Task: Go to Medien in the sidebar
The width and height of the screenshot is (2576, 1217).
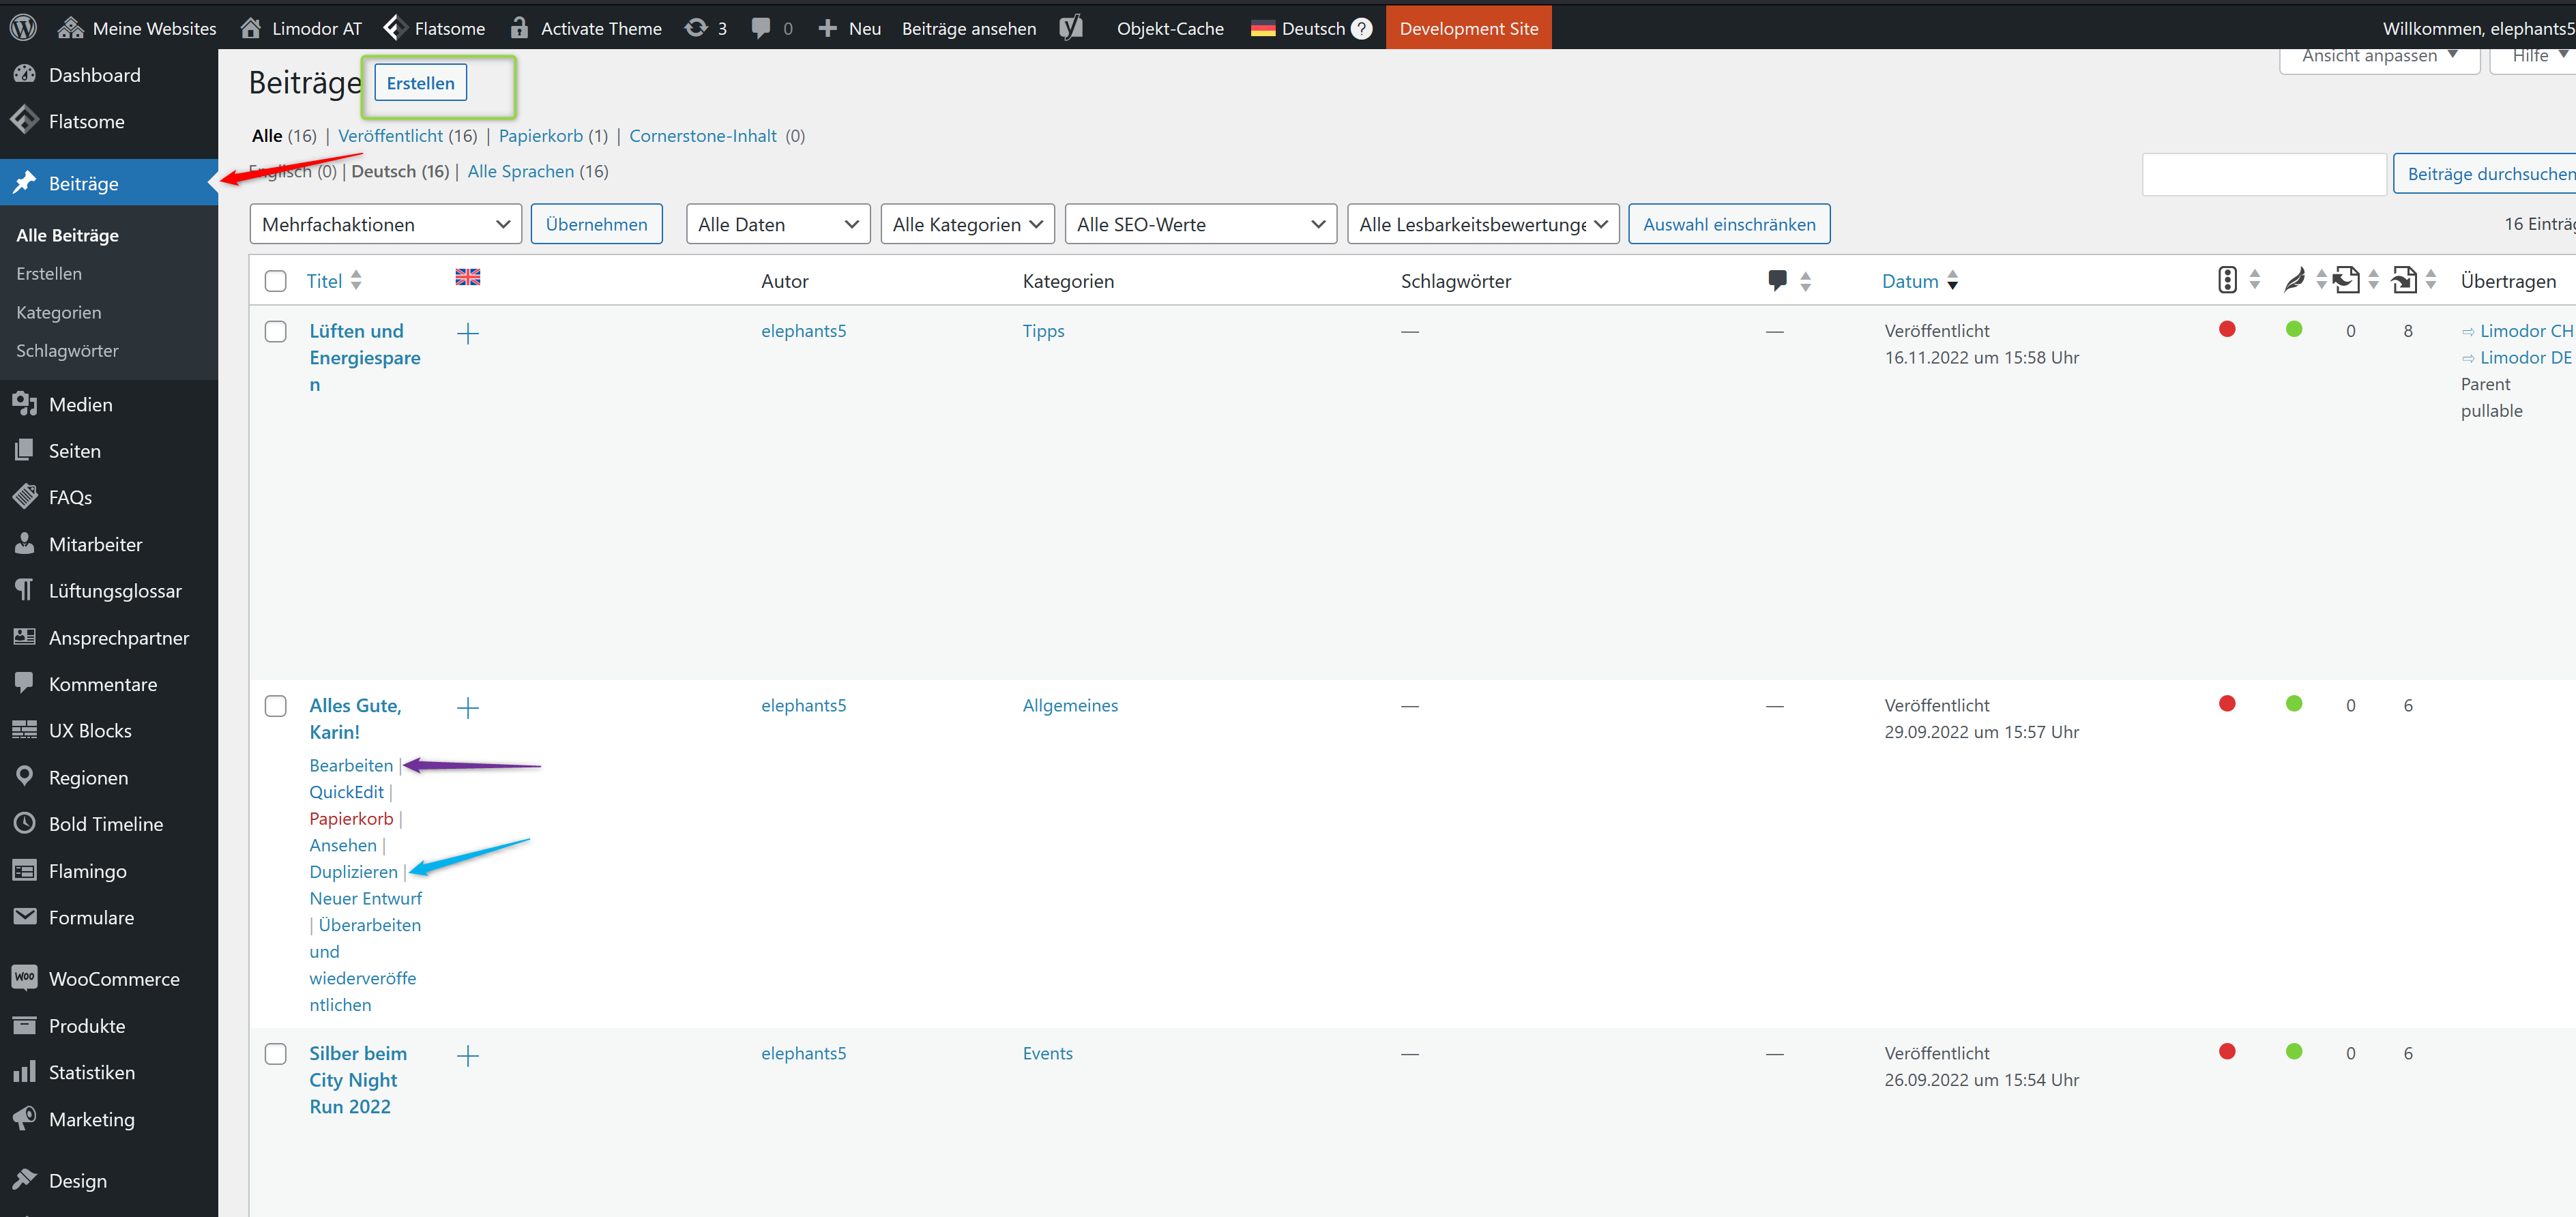Action: pos(80,404)
